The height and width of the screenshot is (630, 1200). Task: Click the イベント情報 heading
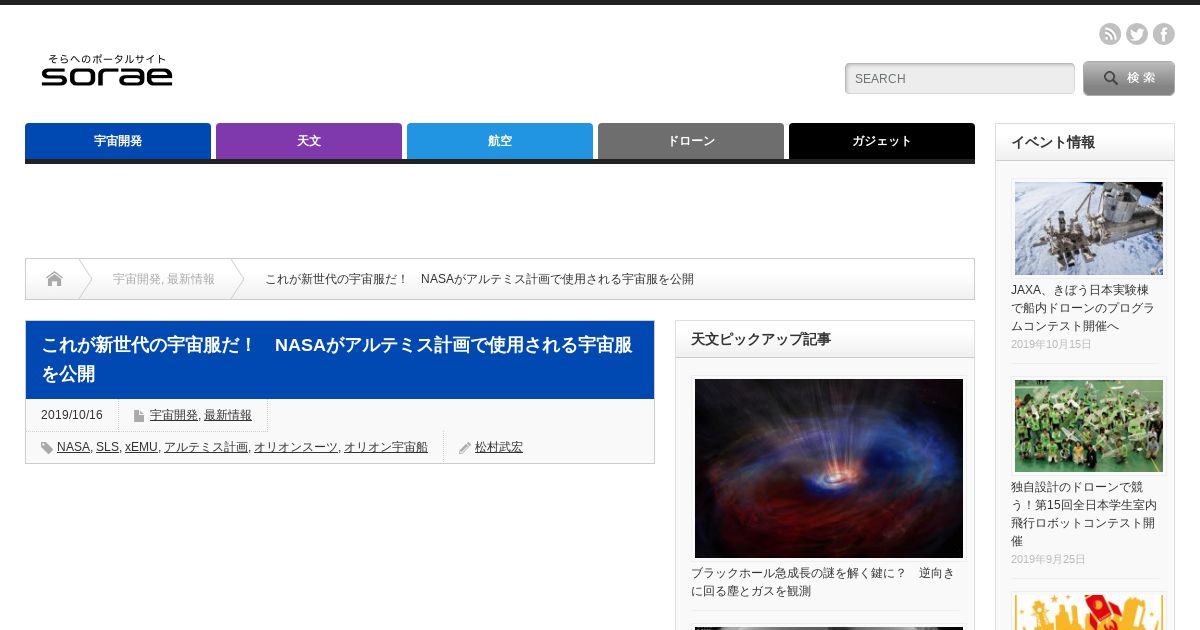(x=1053, y=142)
